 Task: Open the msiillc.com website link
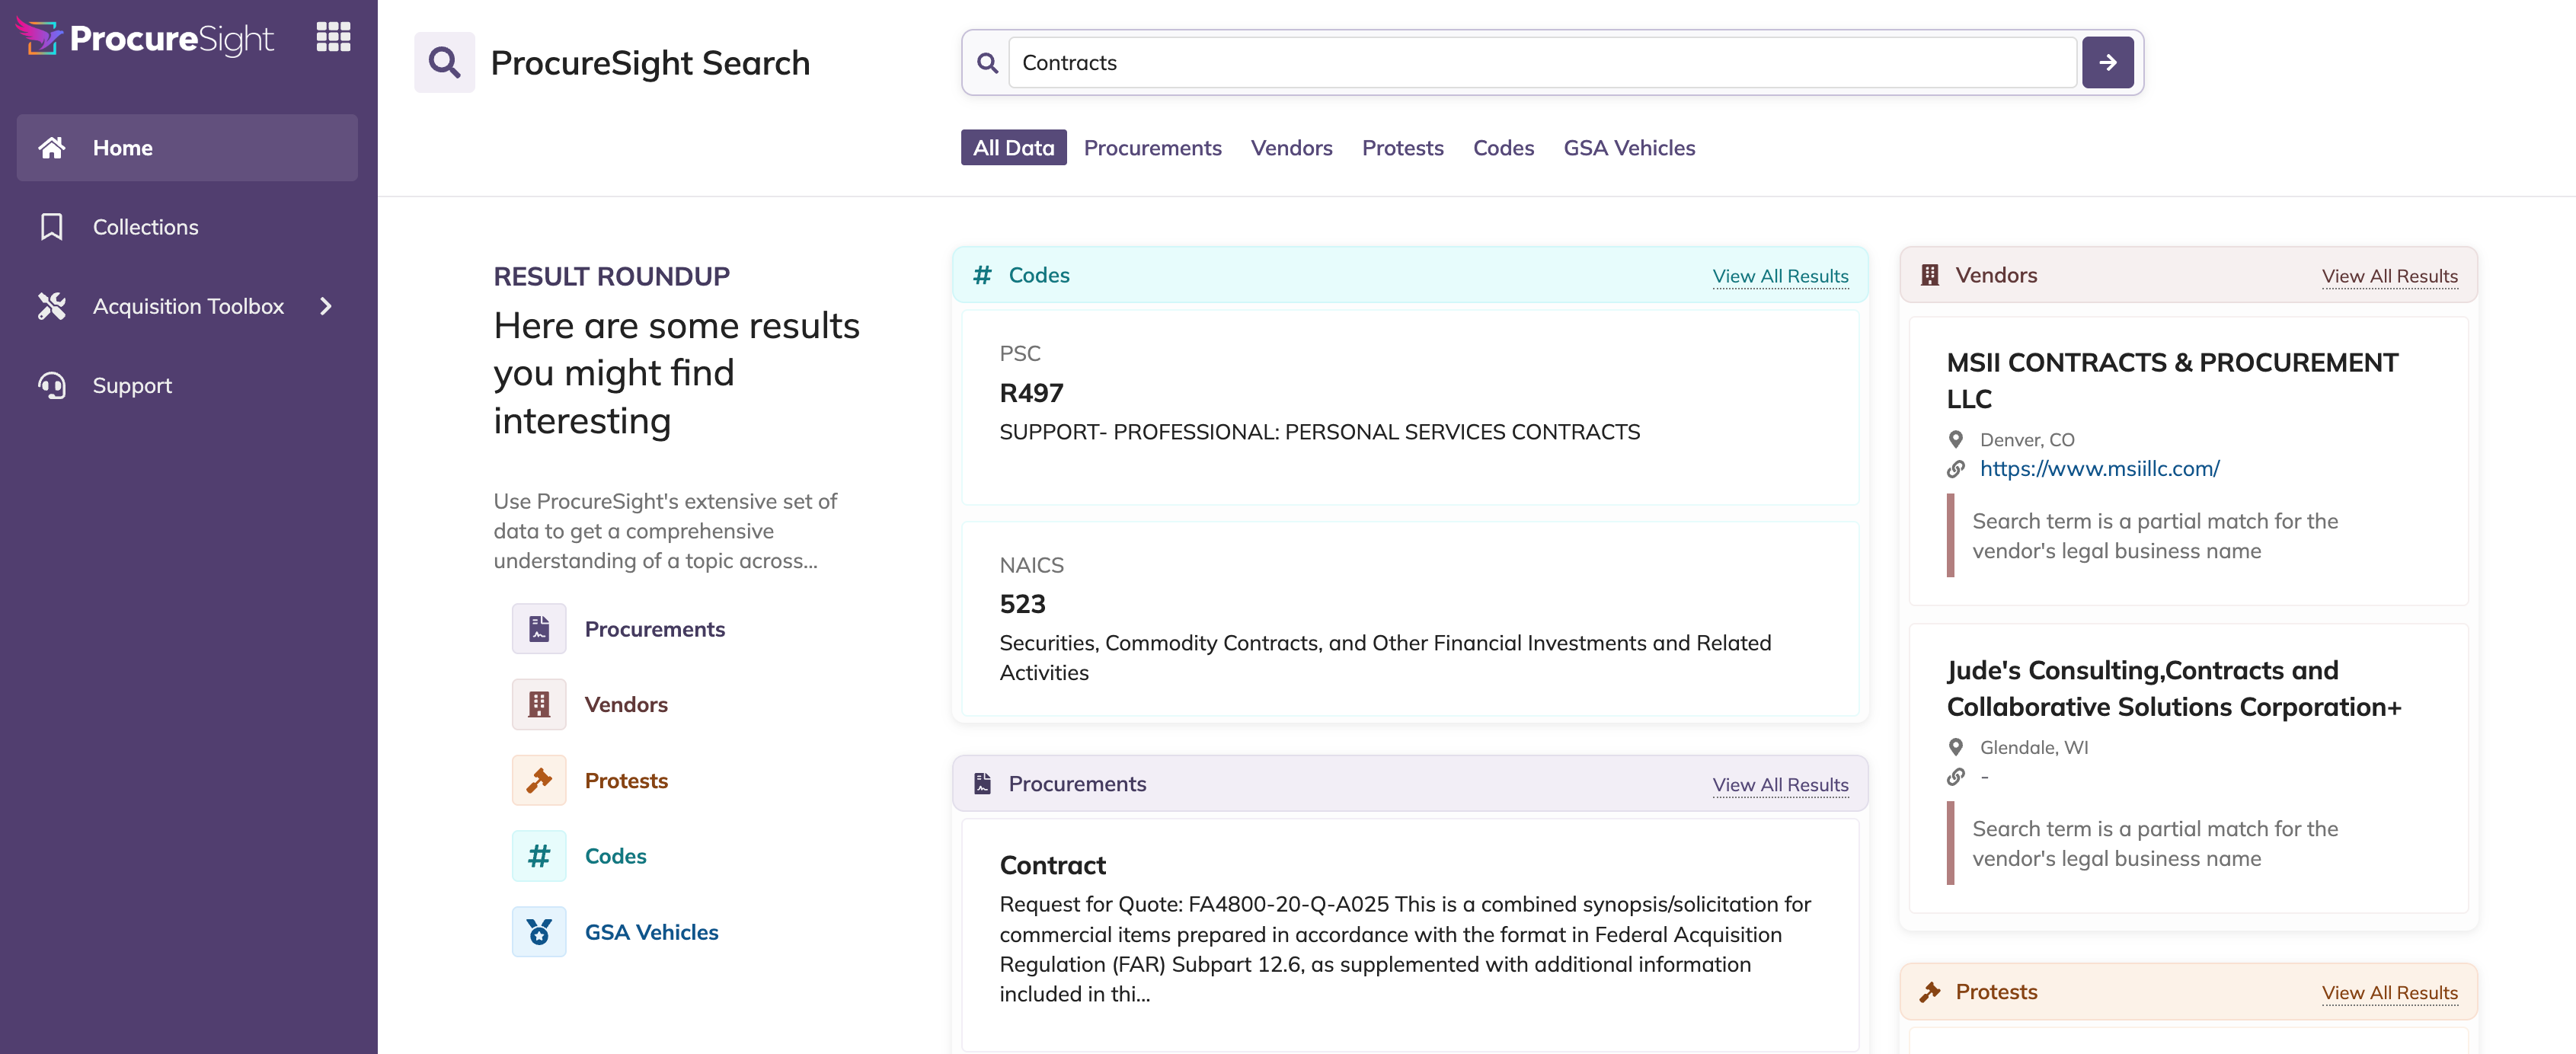click(2099, 469)
